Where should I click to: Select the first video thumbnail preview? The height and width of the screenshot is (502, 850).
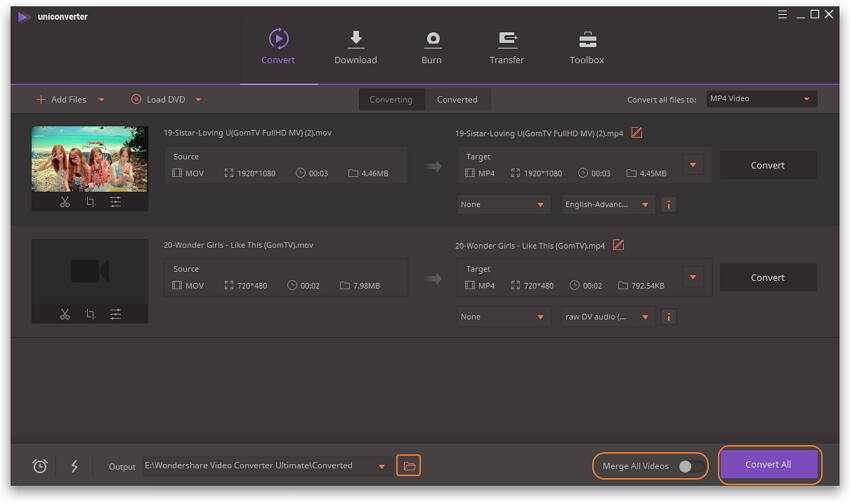[90, 158]
